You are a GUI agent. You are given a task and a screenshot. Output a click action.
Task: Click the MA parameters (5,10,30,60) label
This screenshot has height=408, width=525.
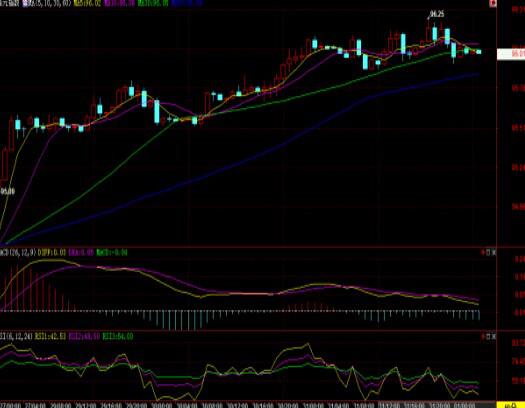tap(50, 3)
